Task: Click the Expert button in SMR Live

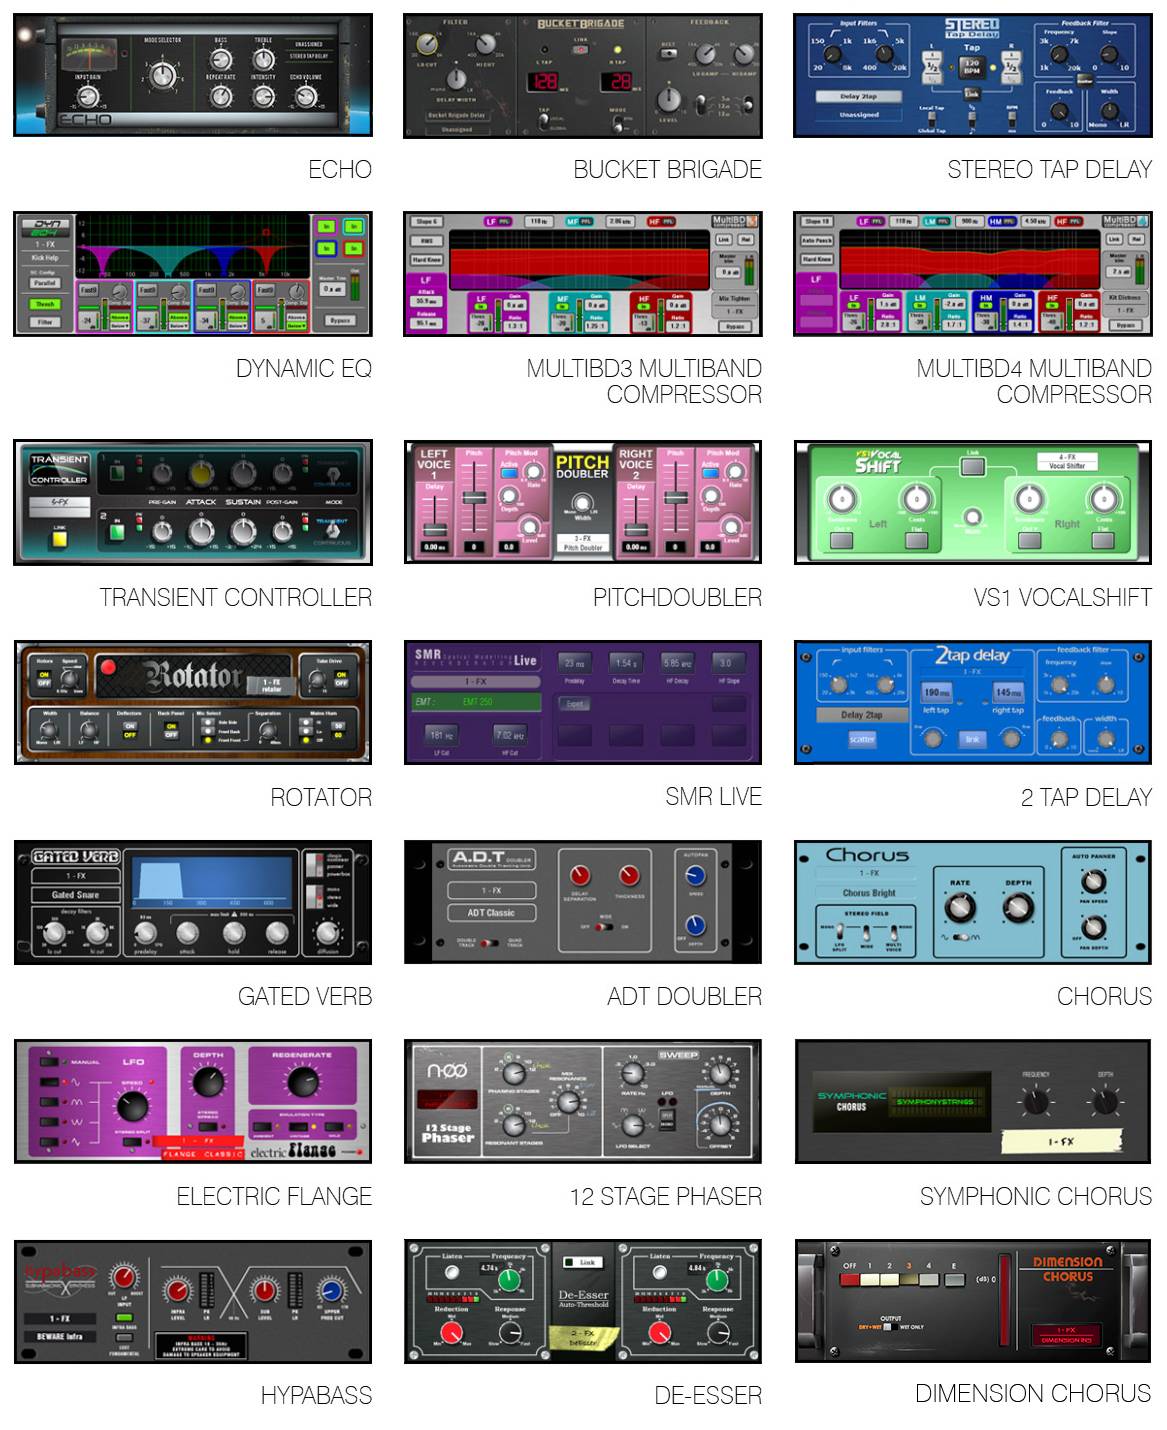Action: point(575,704)
